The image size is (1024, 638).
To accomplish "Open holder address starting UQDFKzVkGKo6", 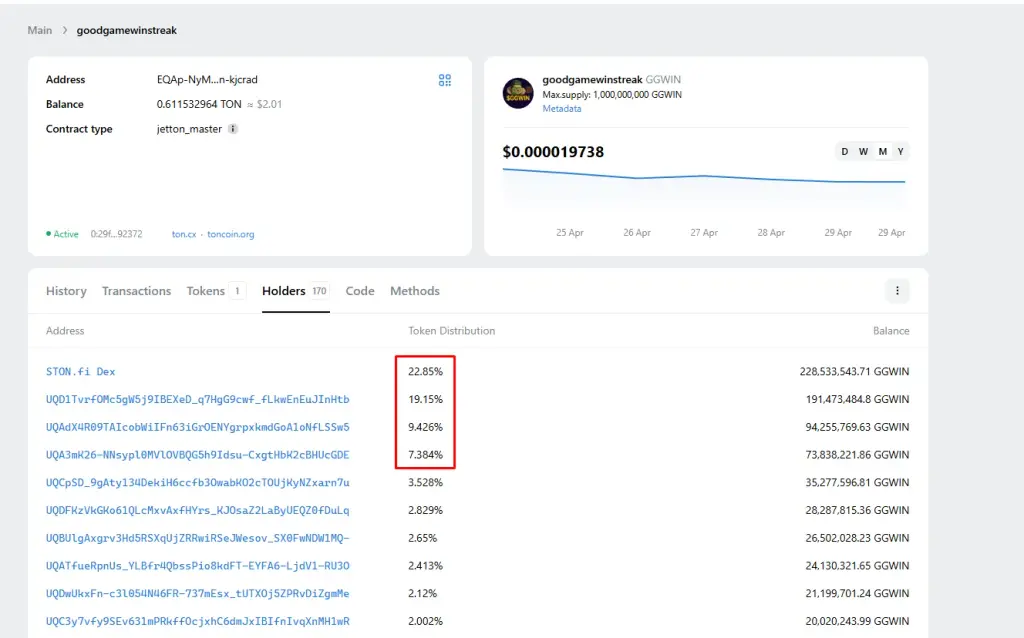I will tap(197, 510).
